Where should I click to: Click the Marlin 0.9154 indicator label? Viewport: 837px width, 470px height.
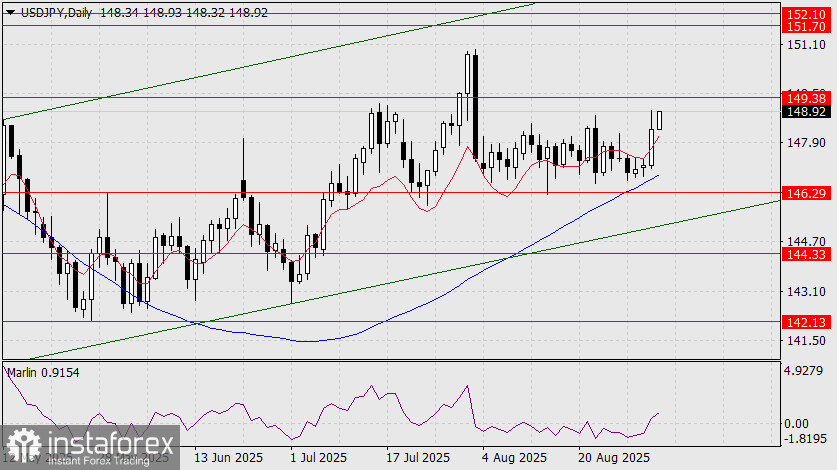[43, 373]
